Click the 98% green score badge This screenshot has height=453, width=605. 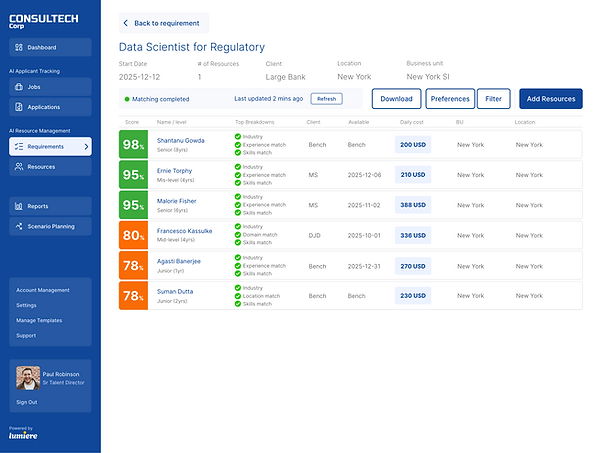pyautogui.click(x=133, y=145)
